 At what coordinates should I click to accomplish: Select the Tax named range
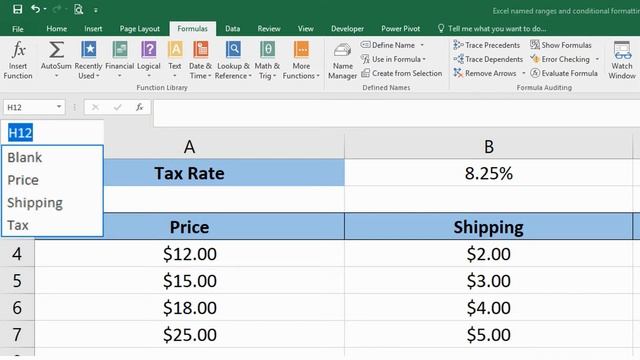pos(52,225)
